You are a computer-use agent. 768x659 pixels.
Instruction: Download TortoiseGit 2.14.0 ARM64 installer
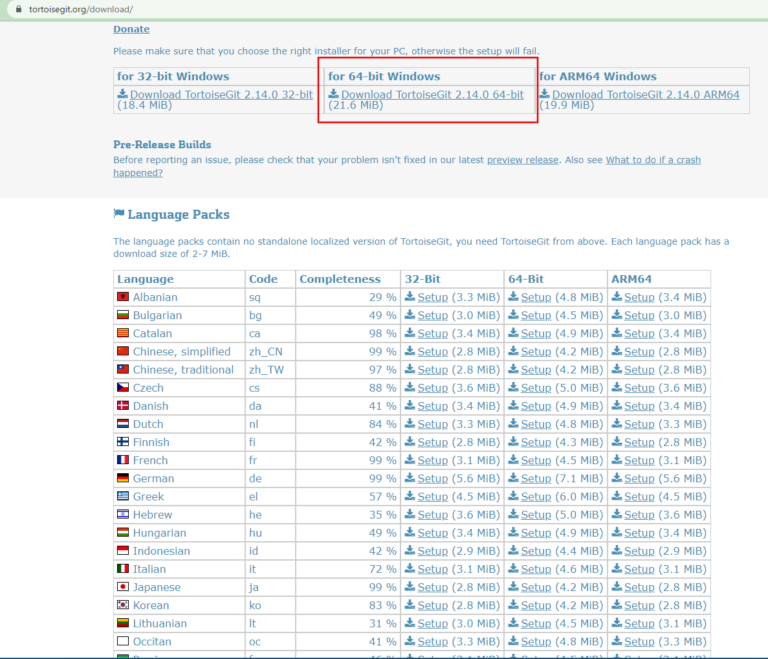pos(645,95)
